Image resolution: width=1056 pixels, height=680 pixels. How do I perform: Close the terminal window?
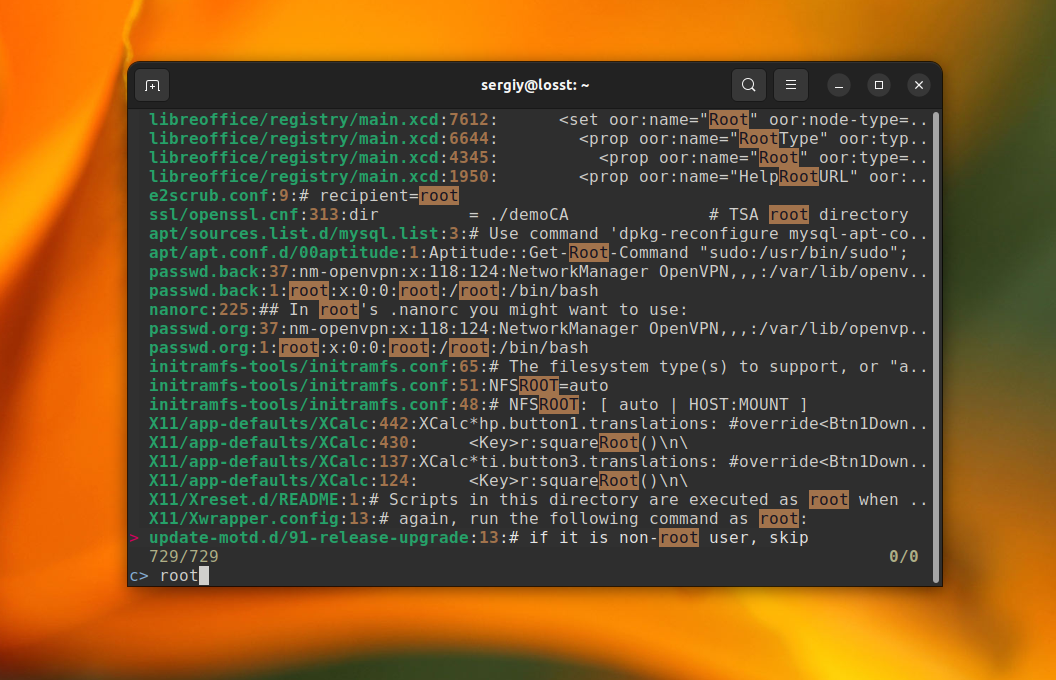click(919, 86)
